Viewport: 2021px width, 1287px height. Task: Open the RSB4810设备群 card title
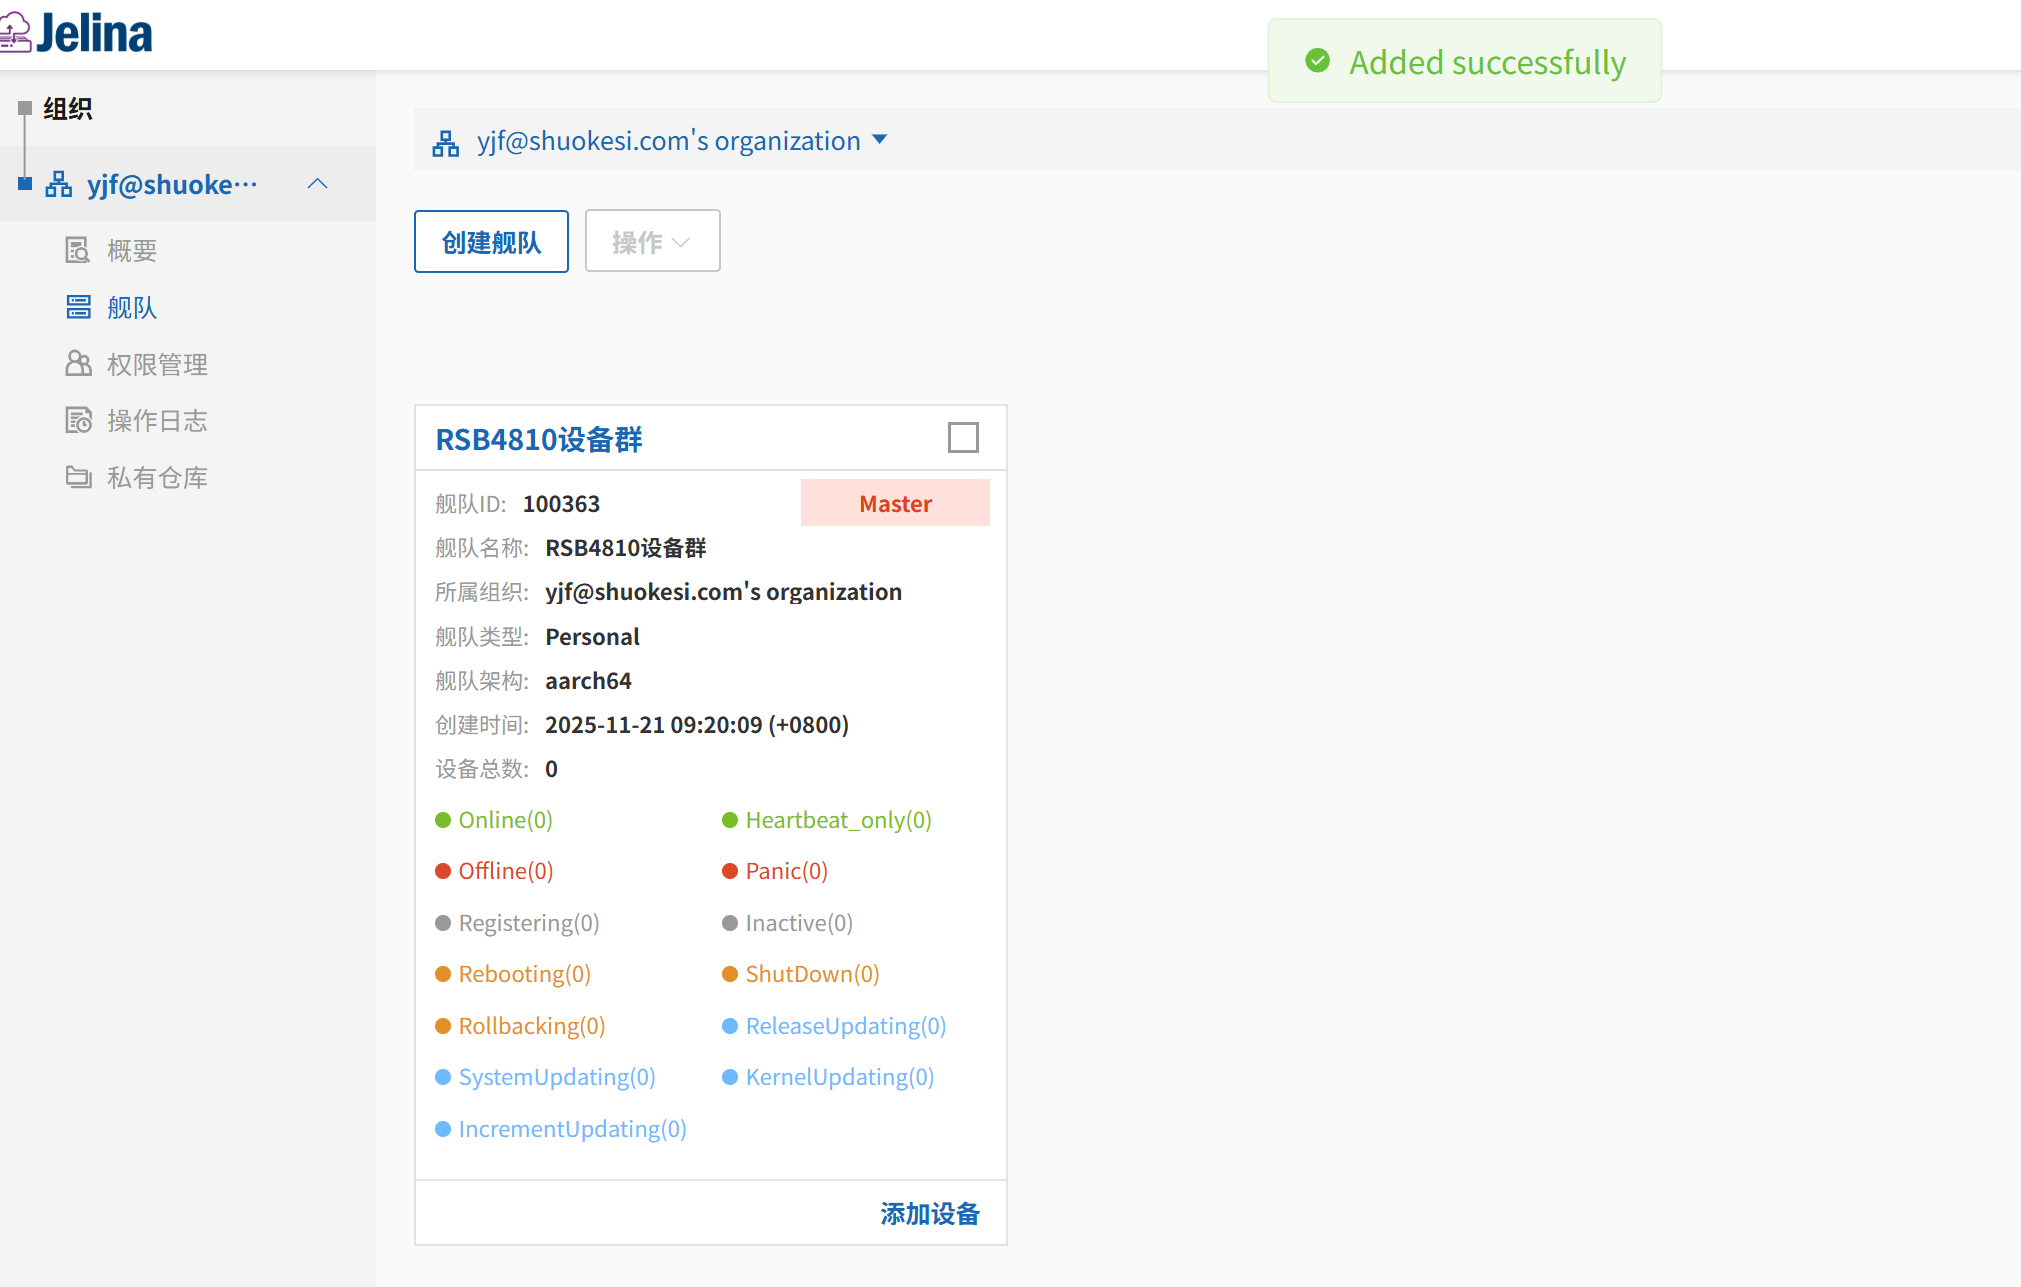[539, 440]
